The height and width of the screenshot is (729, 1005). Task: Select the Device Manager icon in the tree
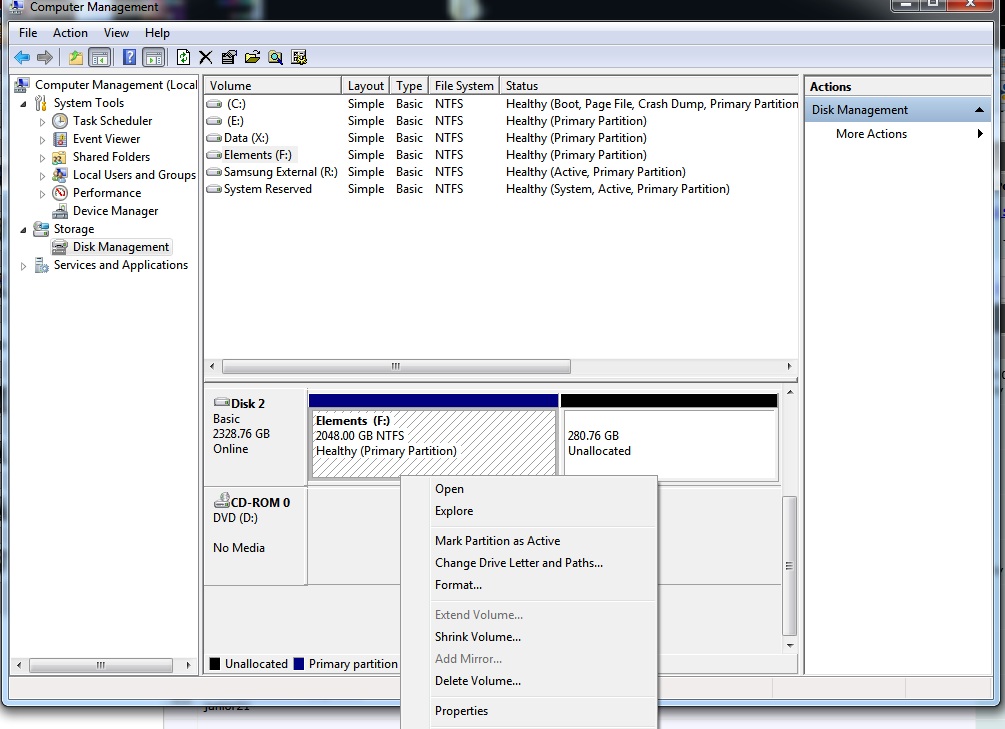tap(60, 211)
